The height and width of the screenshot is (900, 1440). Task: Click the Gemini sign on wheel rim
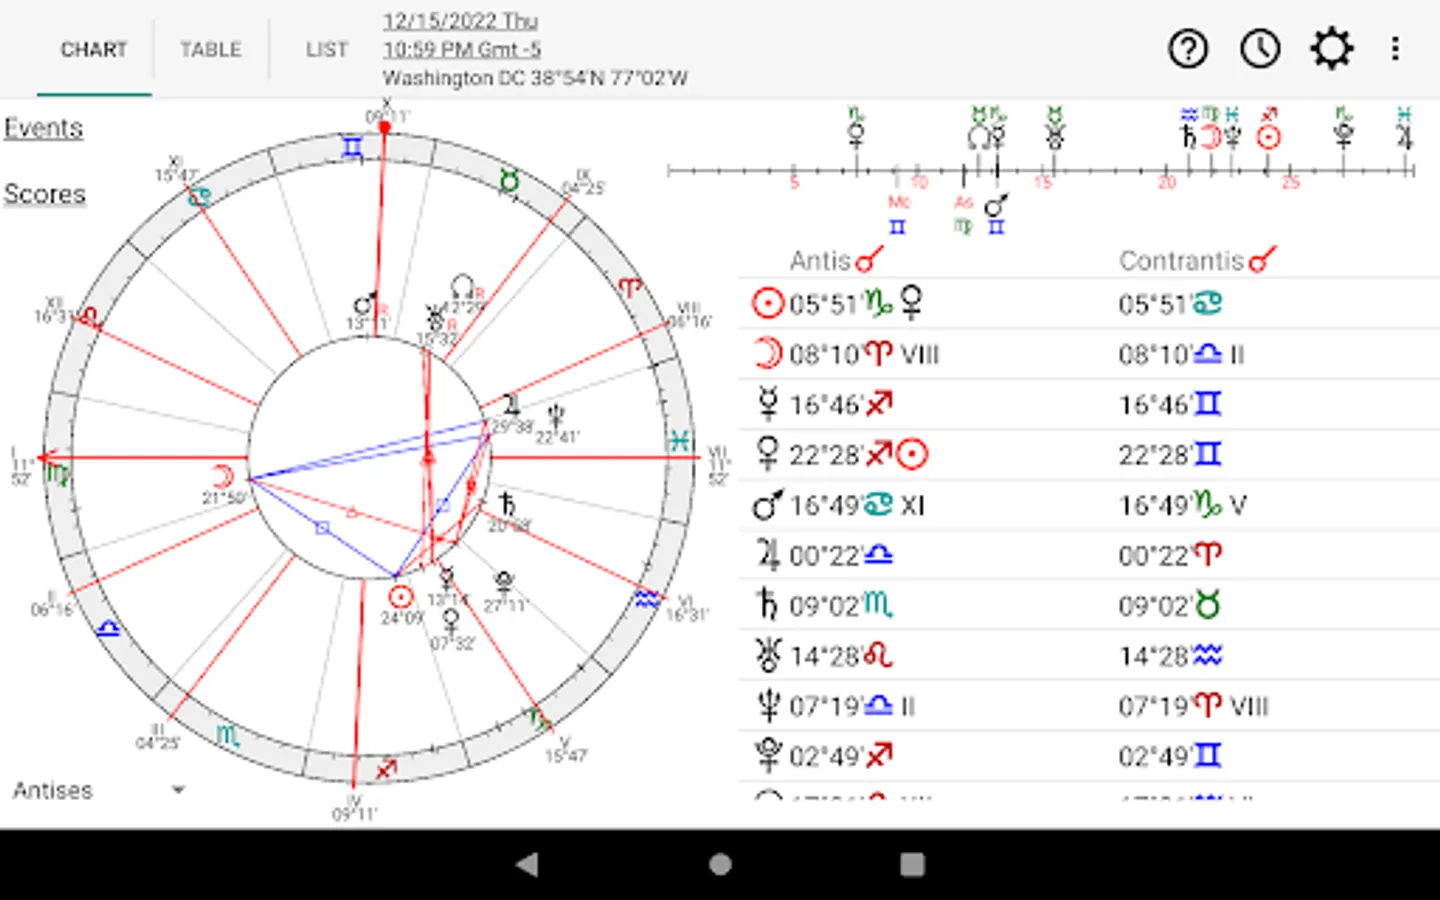click(351, 148)
